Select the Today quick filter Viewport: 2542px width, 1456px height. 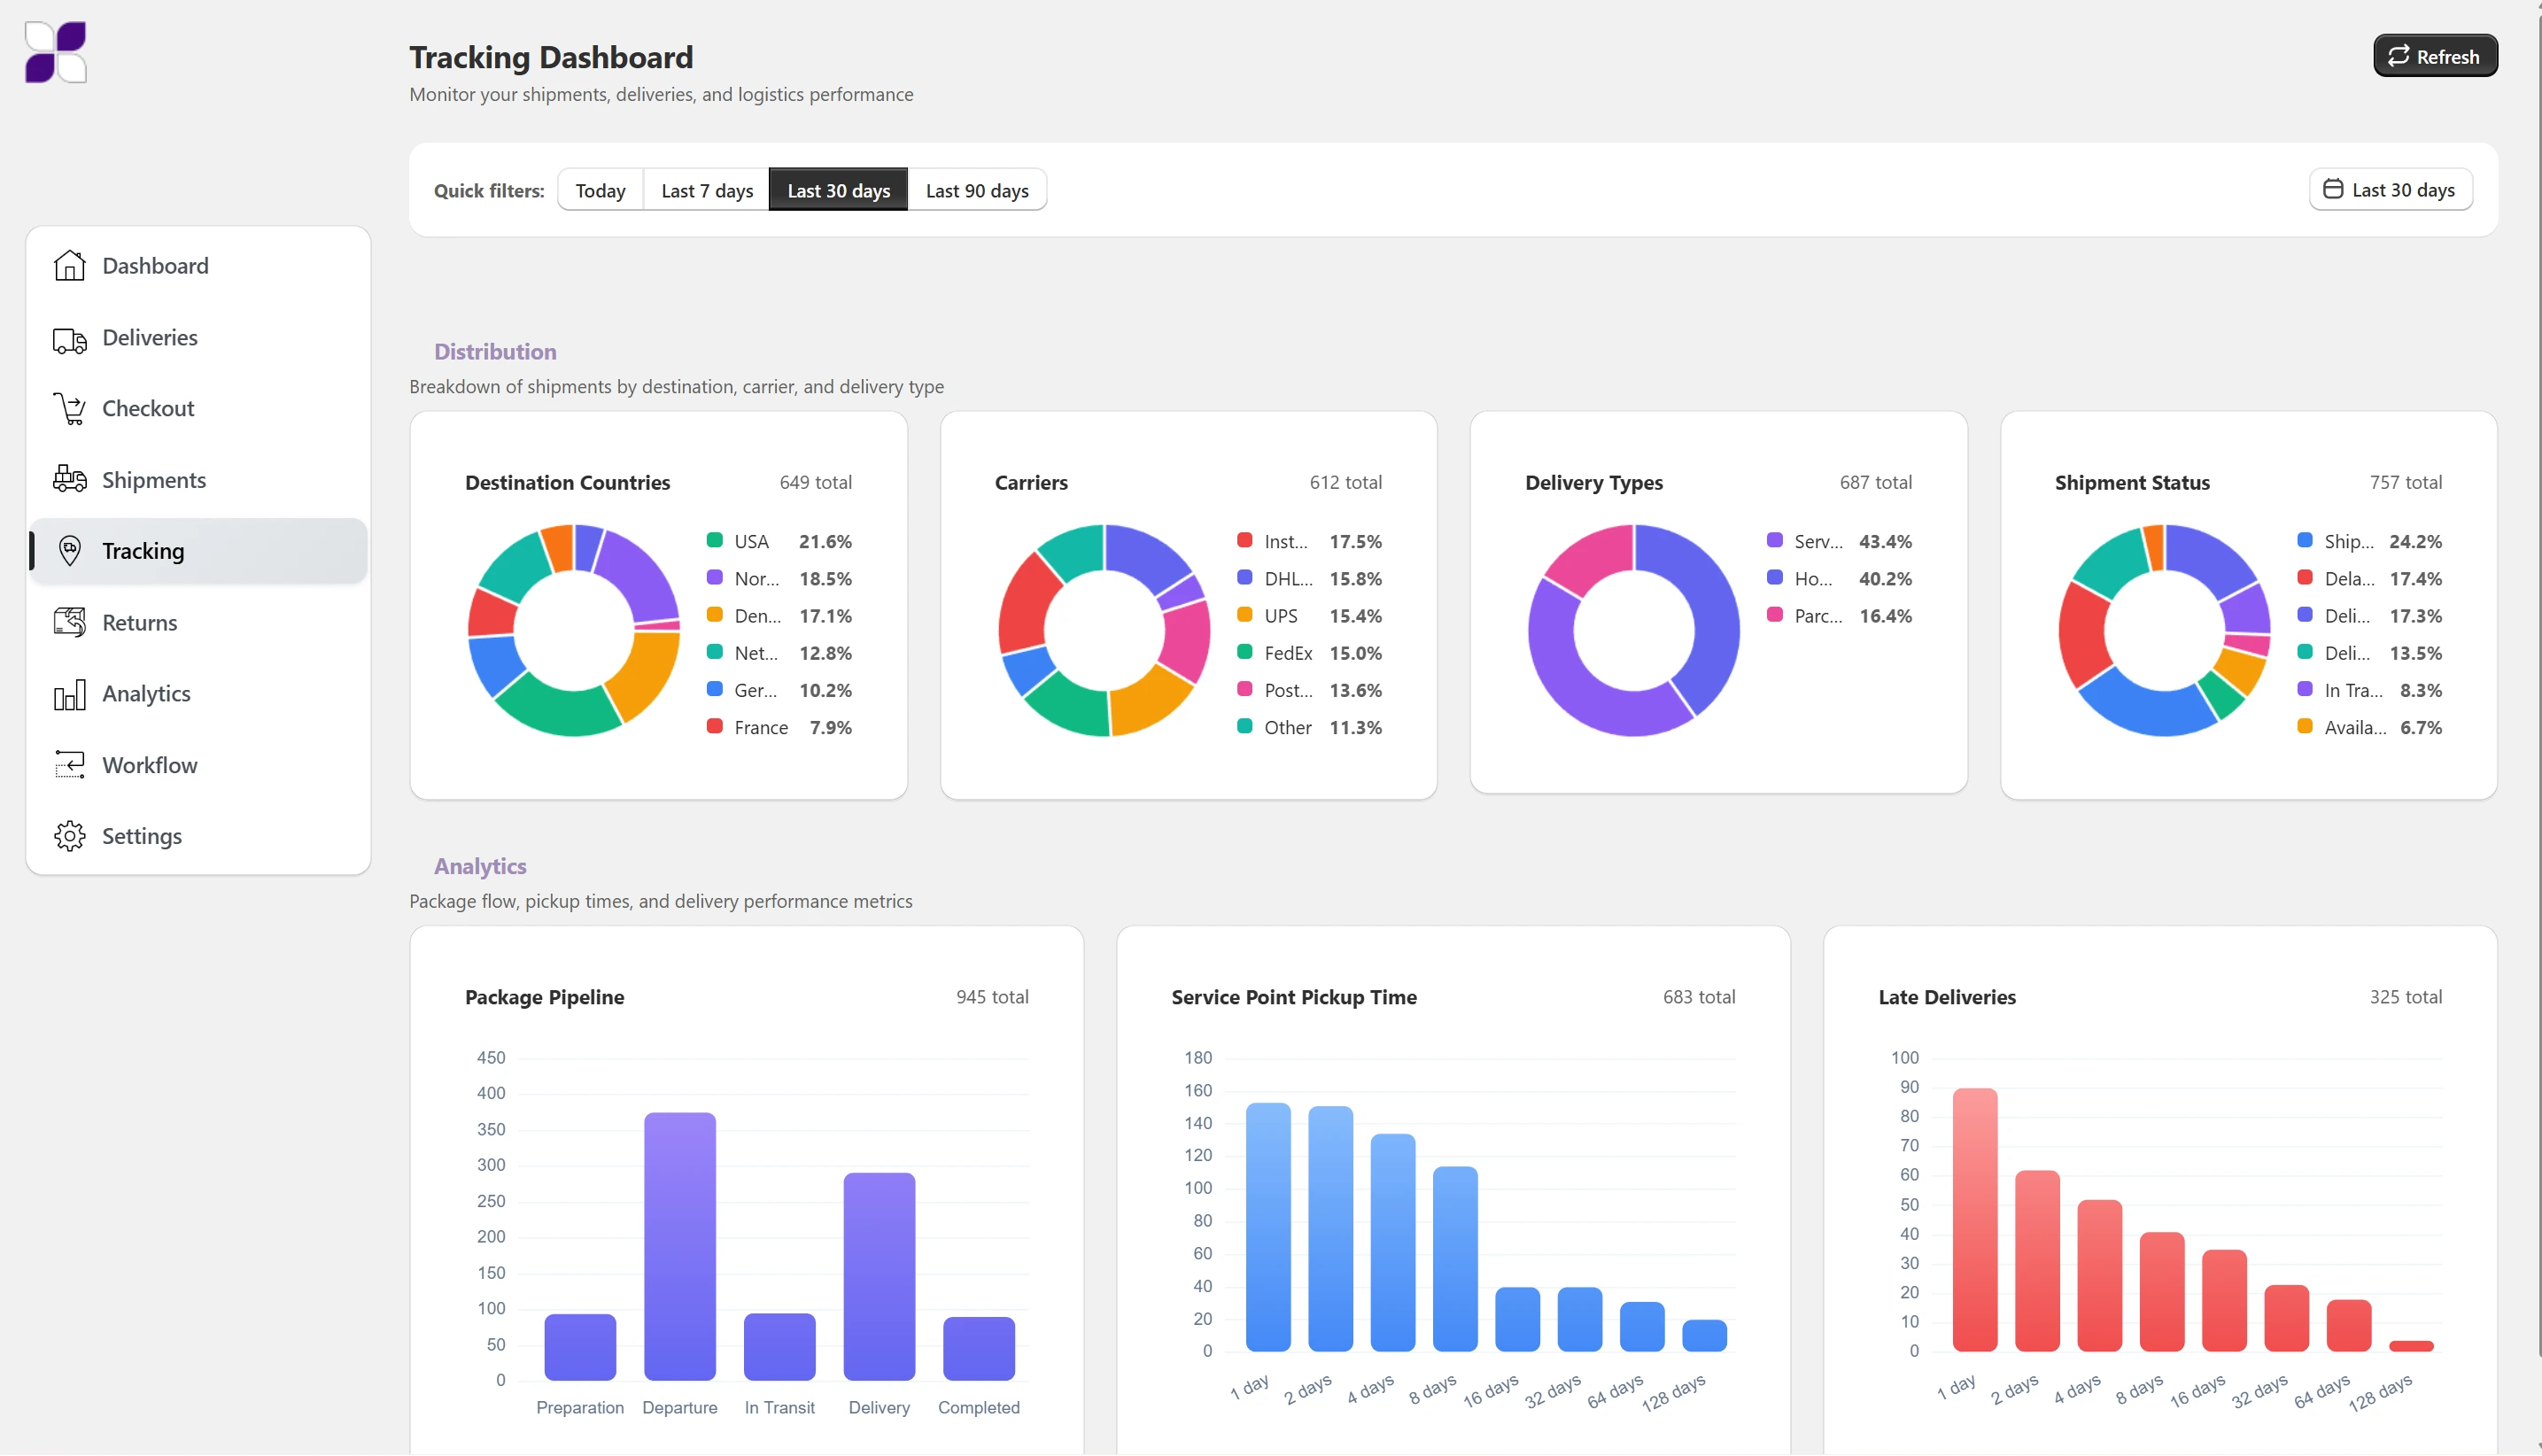[600, 190]
